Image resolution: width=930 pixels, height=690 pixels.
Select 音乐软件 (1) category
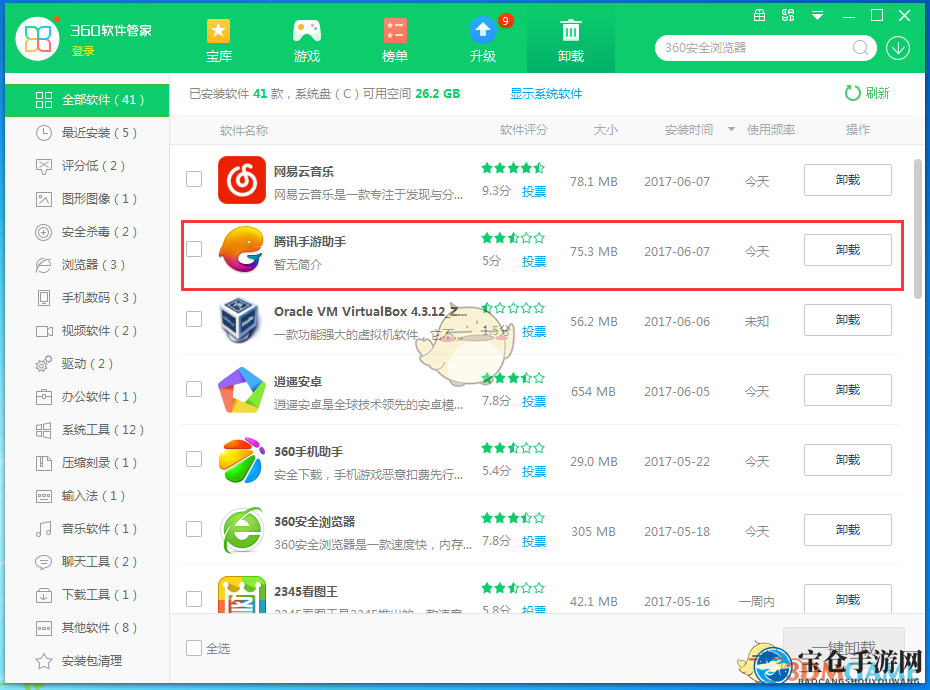(x=87, y=529)
